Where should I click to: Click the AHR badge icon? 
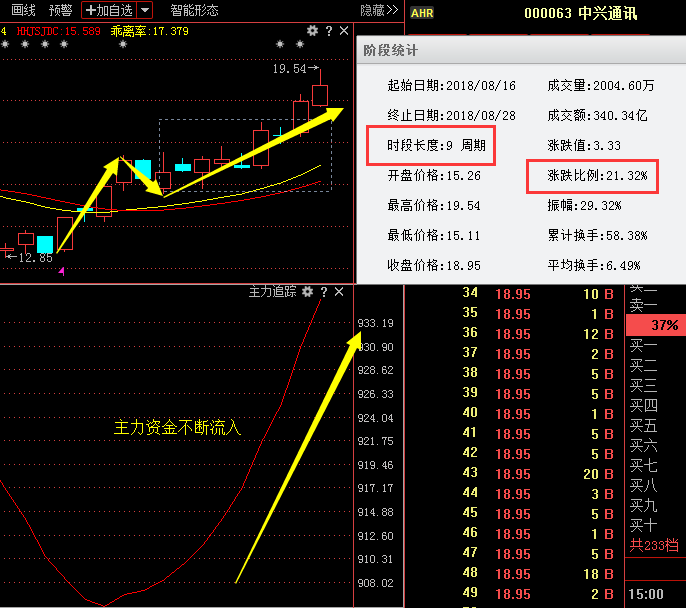click(x=422, y=13)
